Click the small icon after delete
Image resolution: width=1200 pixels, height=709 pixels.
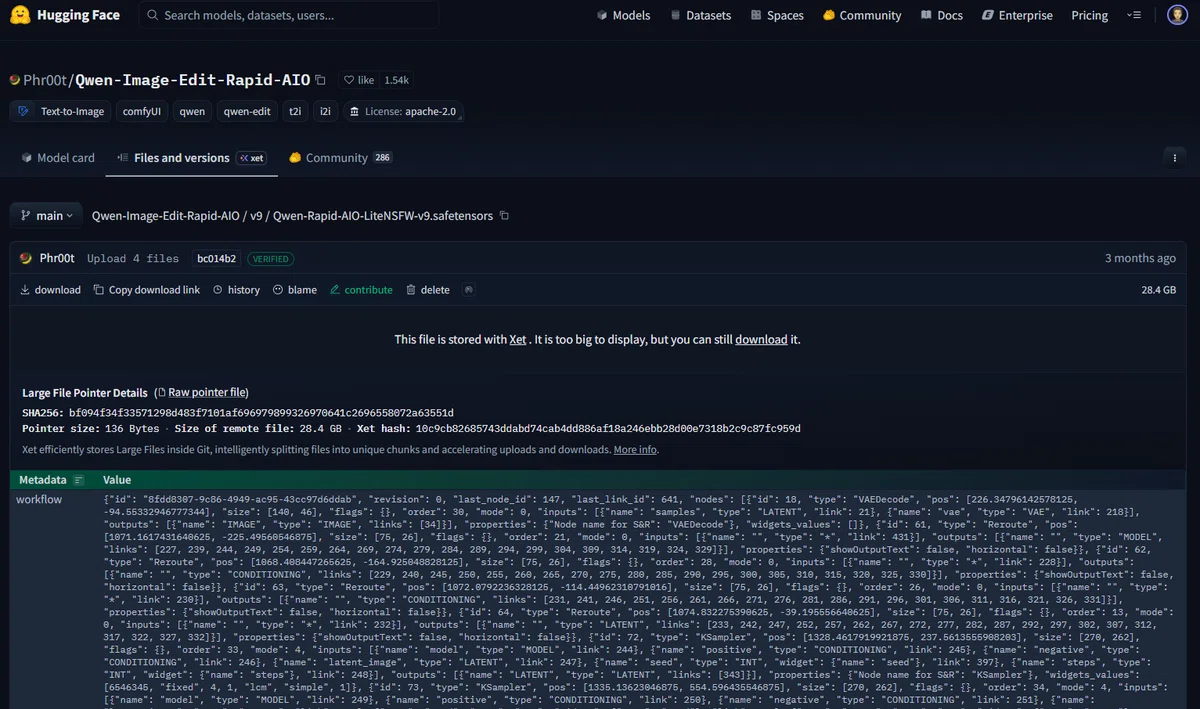[468, 290]
